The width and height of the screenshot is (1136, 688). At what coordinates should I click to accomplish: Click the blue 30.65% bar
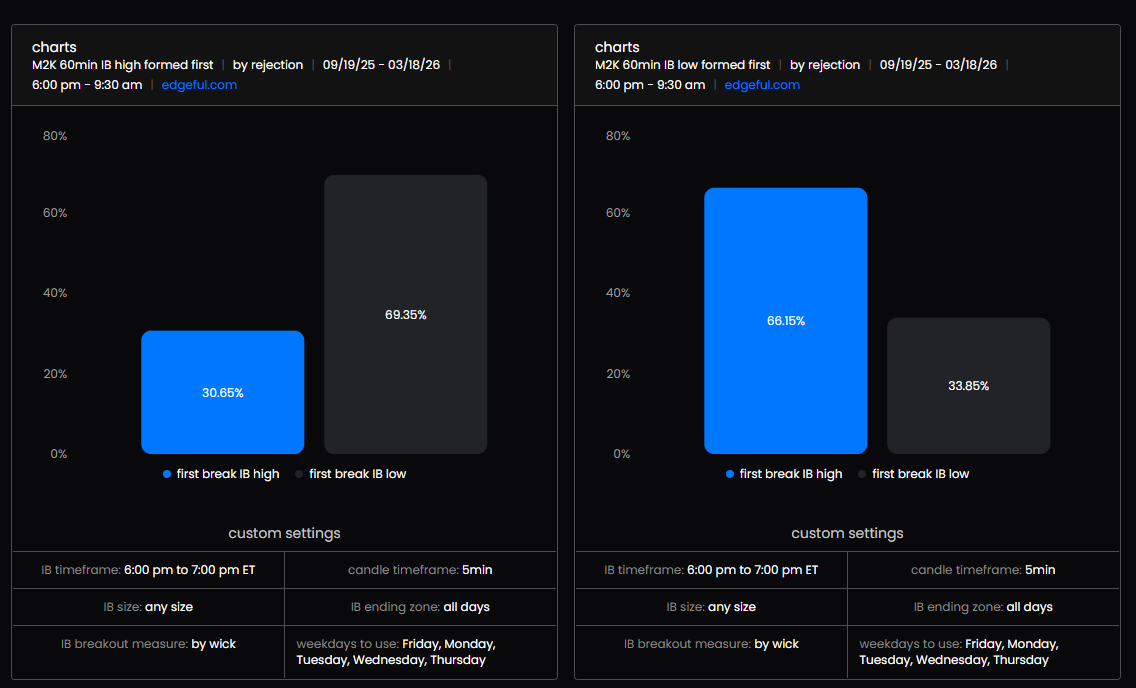click(222, 393)
